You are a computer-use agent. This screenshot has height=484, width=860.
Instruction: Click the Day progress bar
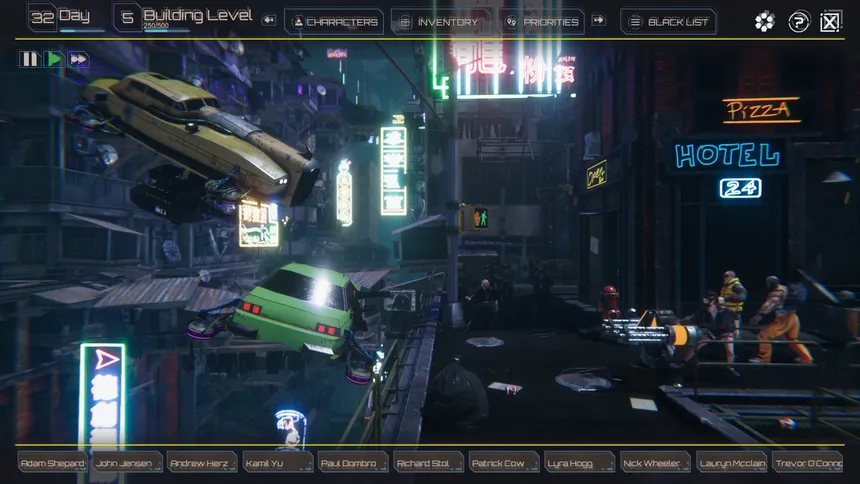click(x=82, y=31)
